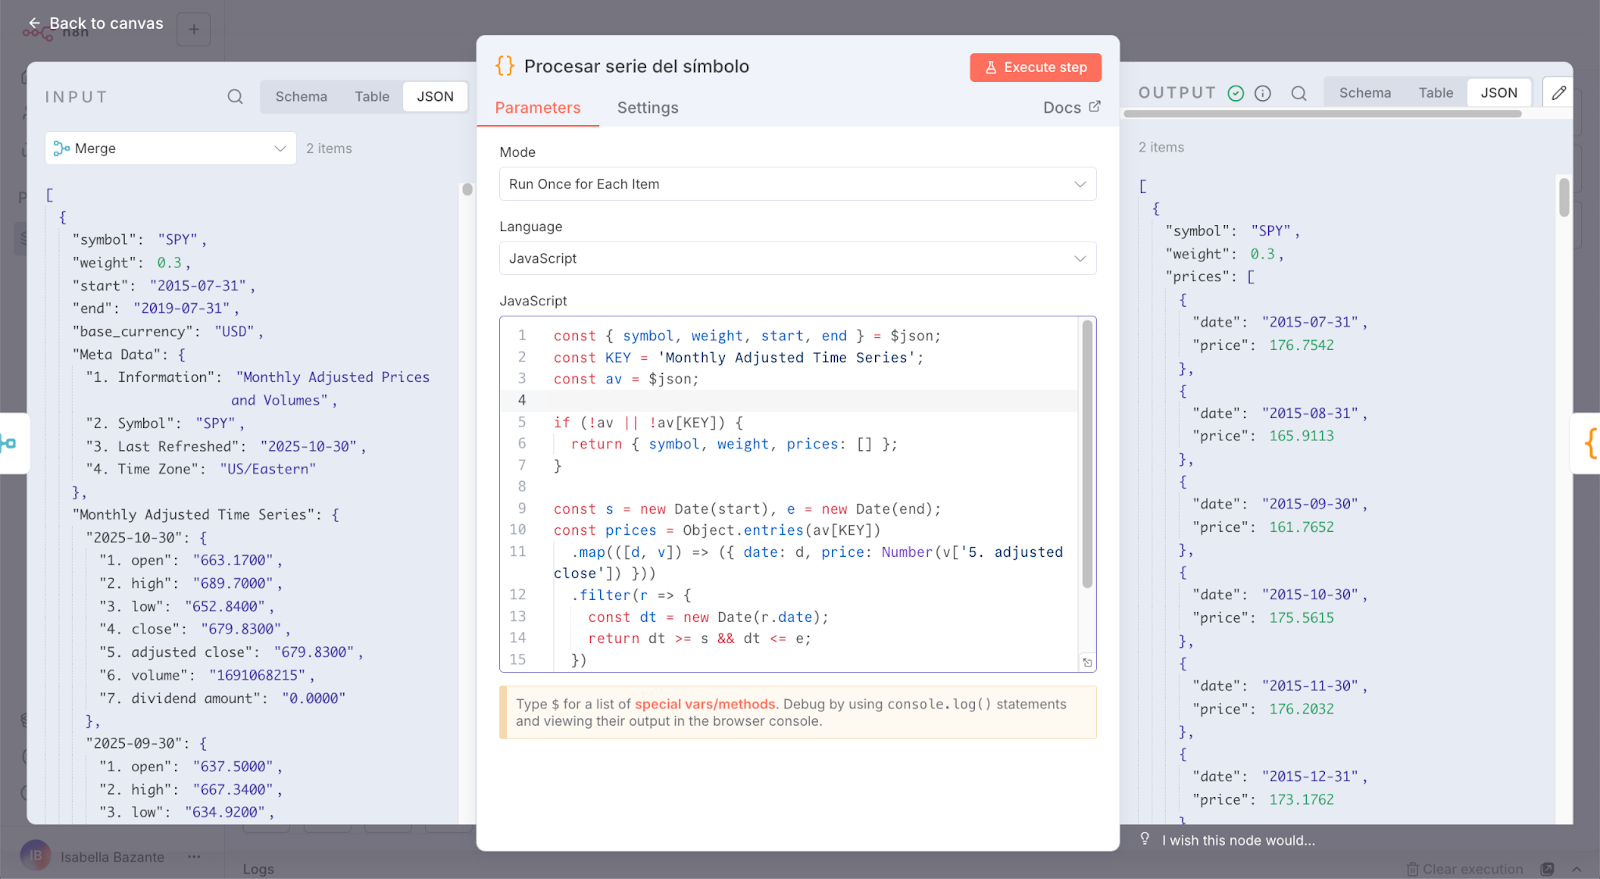Select the JSON view in the OUTPUT panel
1600x879 pixels.
tap(1498, 93)
